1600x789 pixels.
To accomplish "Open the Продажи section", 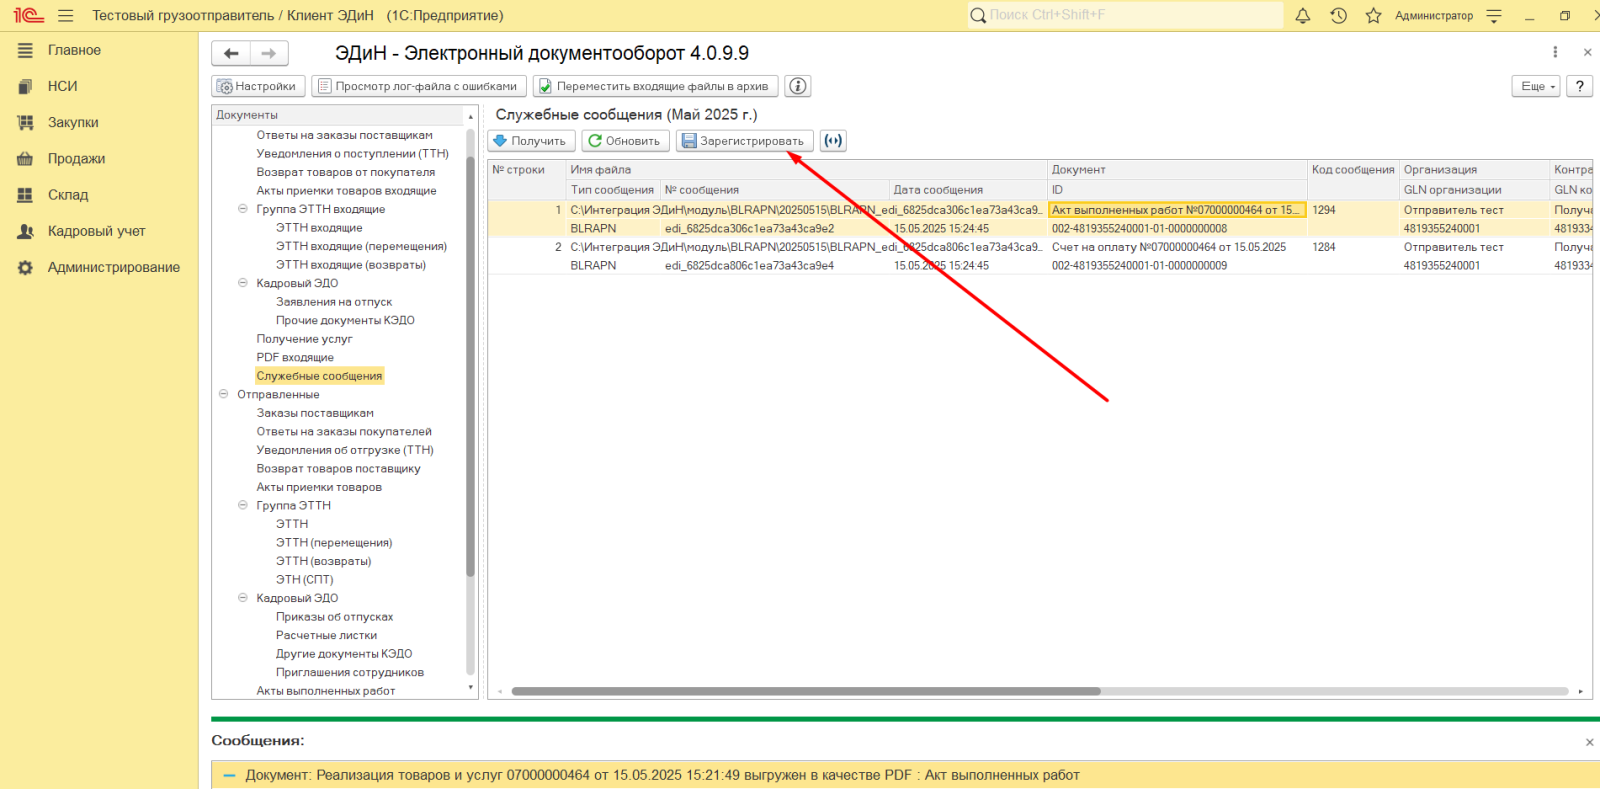I will coord(76,158).
